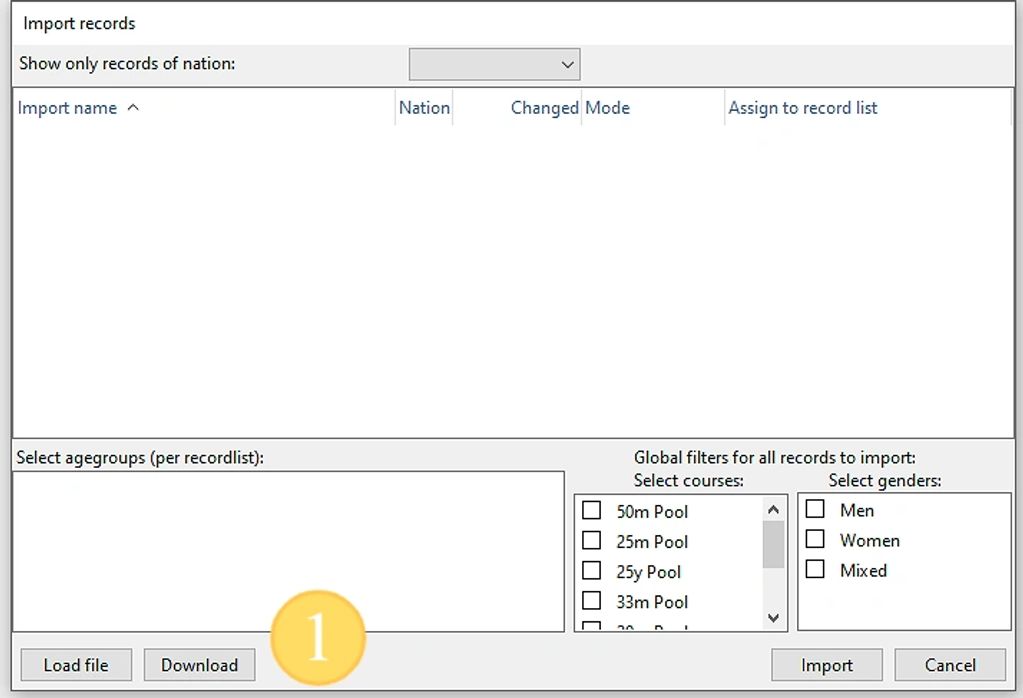
Task: Check the 25y Pool option
Action: tap(592, 571)
